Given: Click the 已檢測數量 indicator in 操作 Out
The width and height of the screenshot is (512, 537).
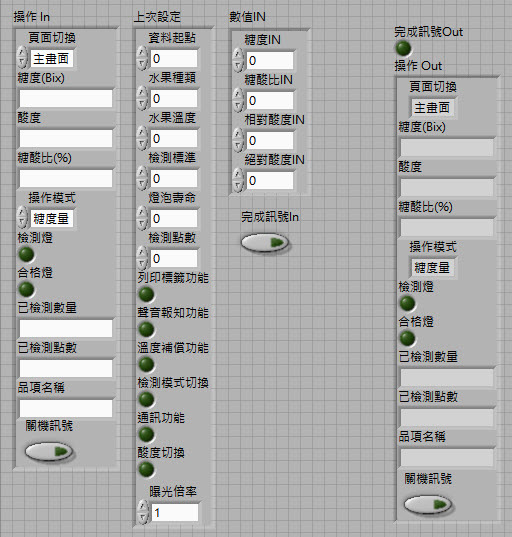Looking at the screenshot, I should (447, 377).
